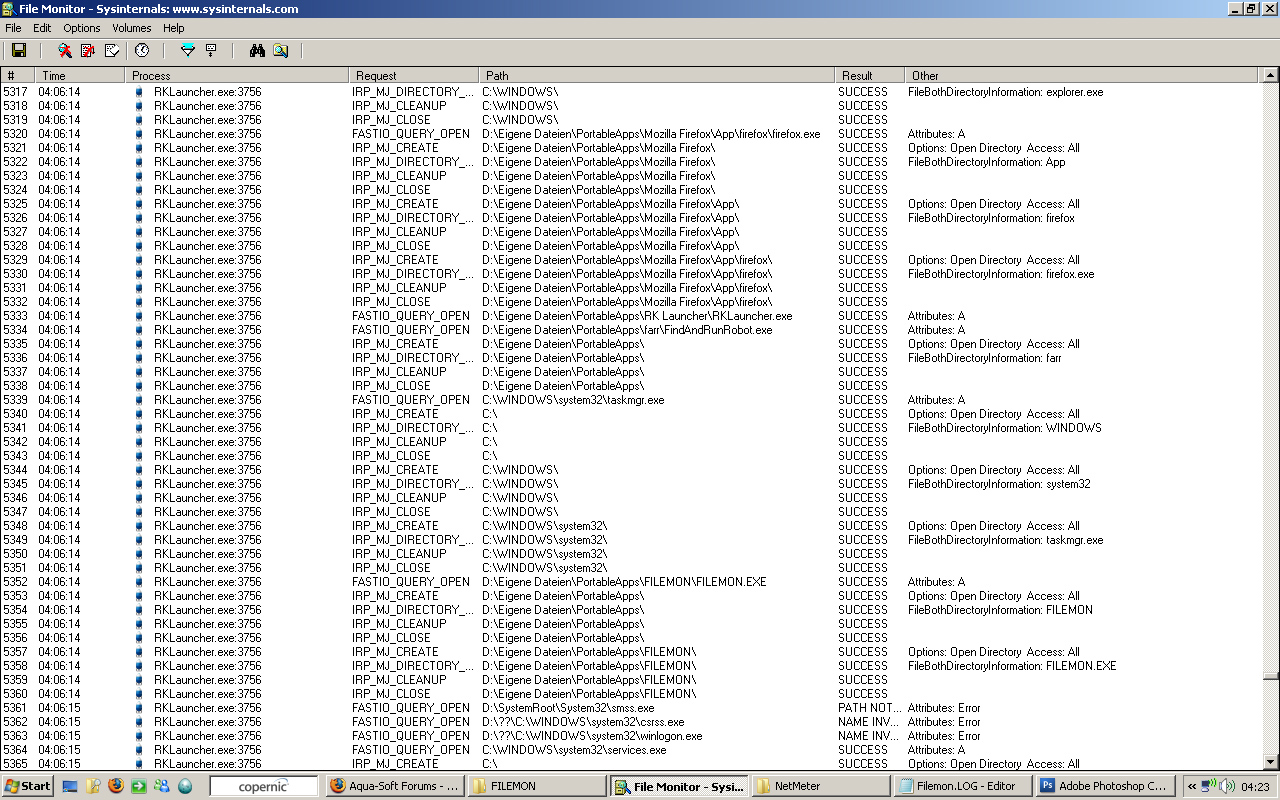Click taskmgr.exe path in row 5339

pyautogui.click(x=573, y=399)
